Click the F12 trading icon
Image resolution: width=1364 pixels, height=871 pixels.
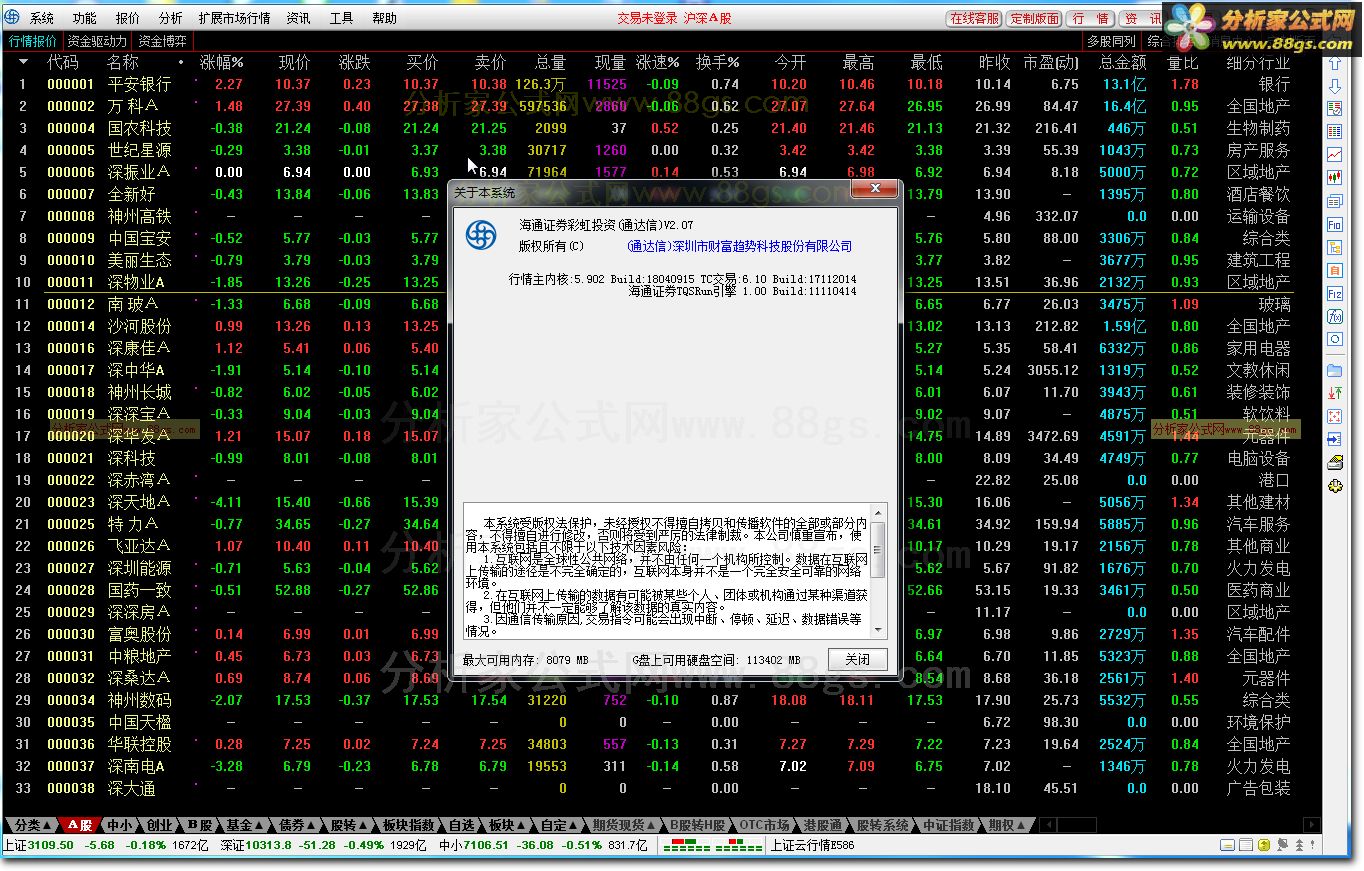(x=1334, y=294)
